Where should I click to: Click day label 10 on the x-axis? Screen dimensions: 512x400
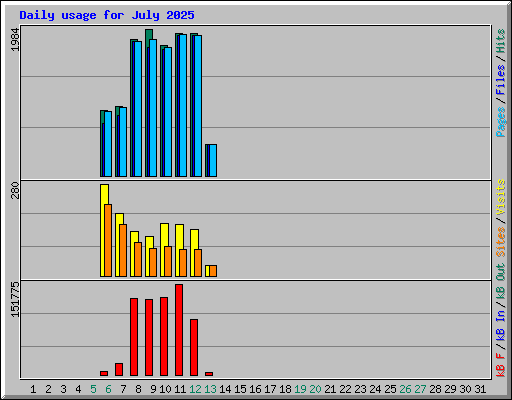(165, 389)
